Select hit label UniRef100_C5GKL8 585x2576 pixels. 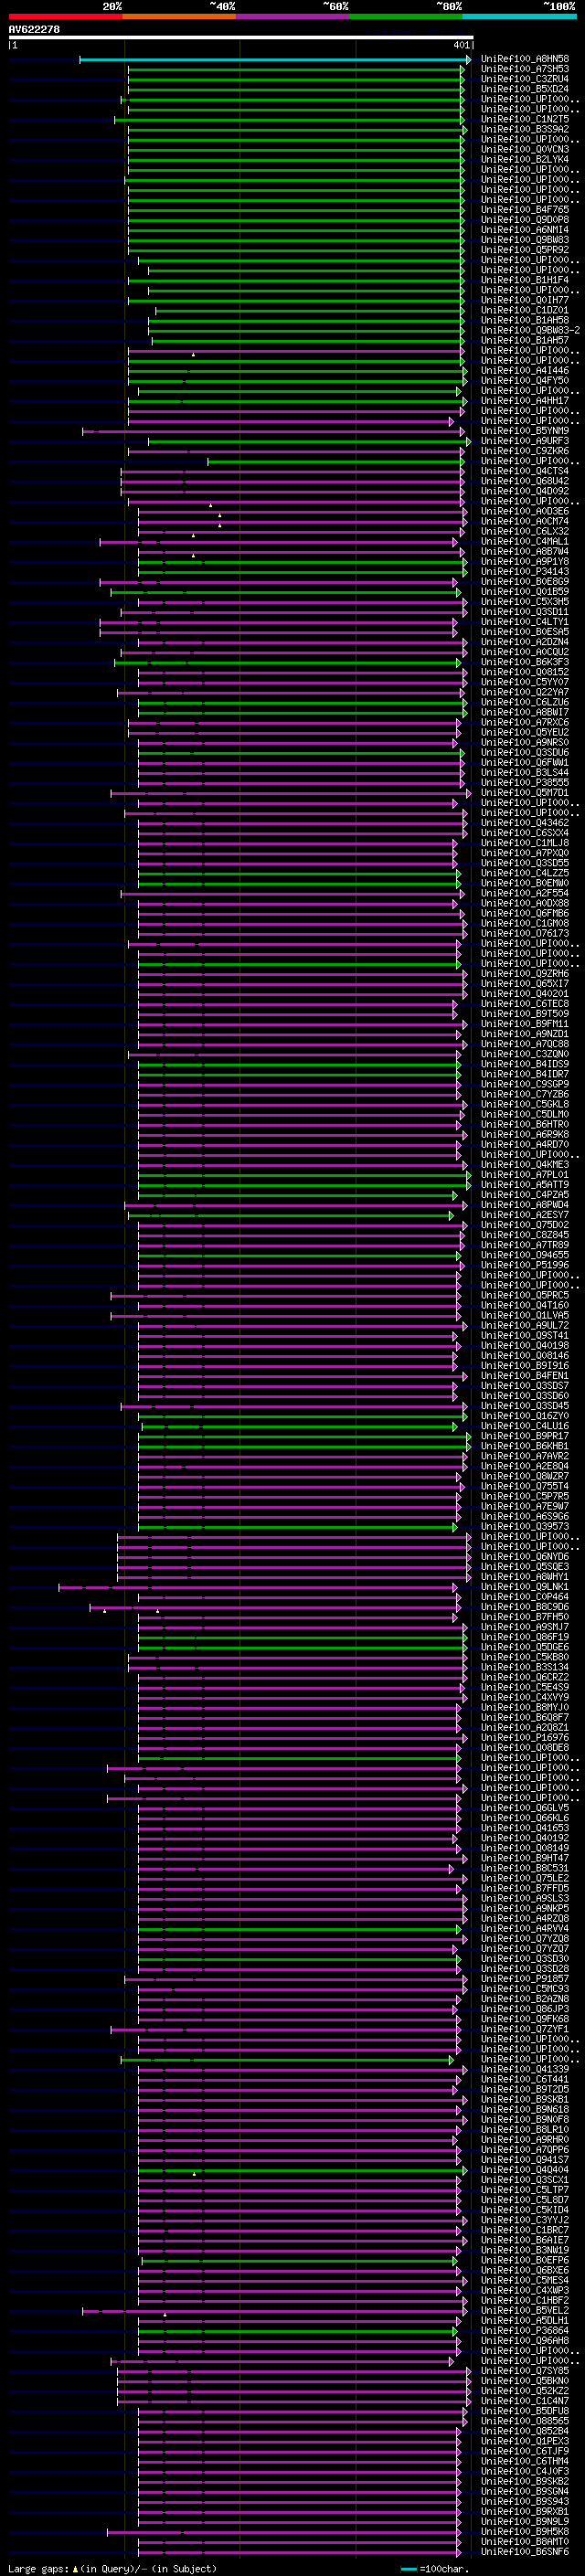click(525, 1104)
